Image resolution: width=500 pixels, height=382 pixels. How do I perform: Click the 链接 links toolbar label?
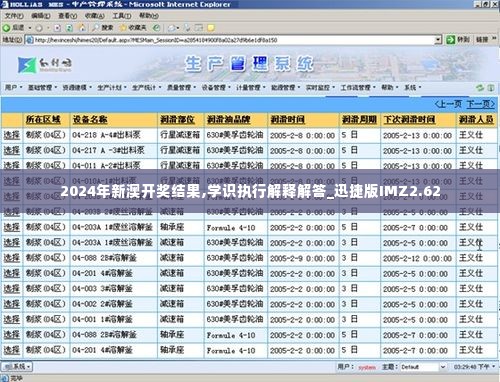[482, 40]
